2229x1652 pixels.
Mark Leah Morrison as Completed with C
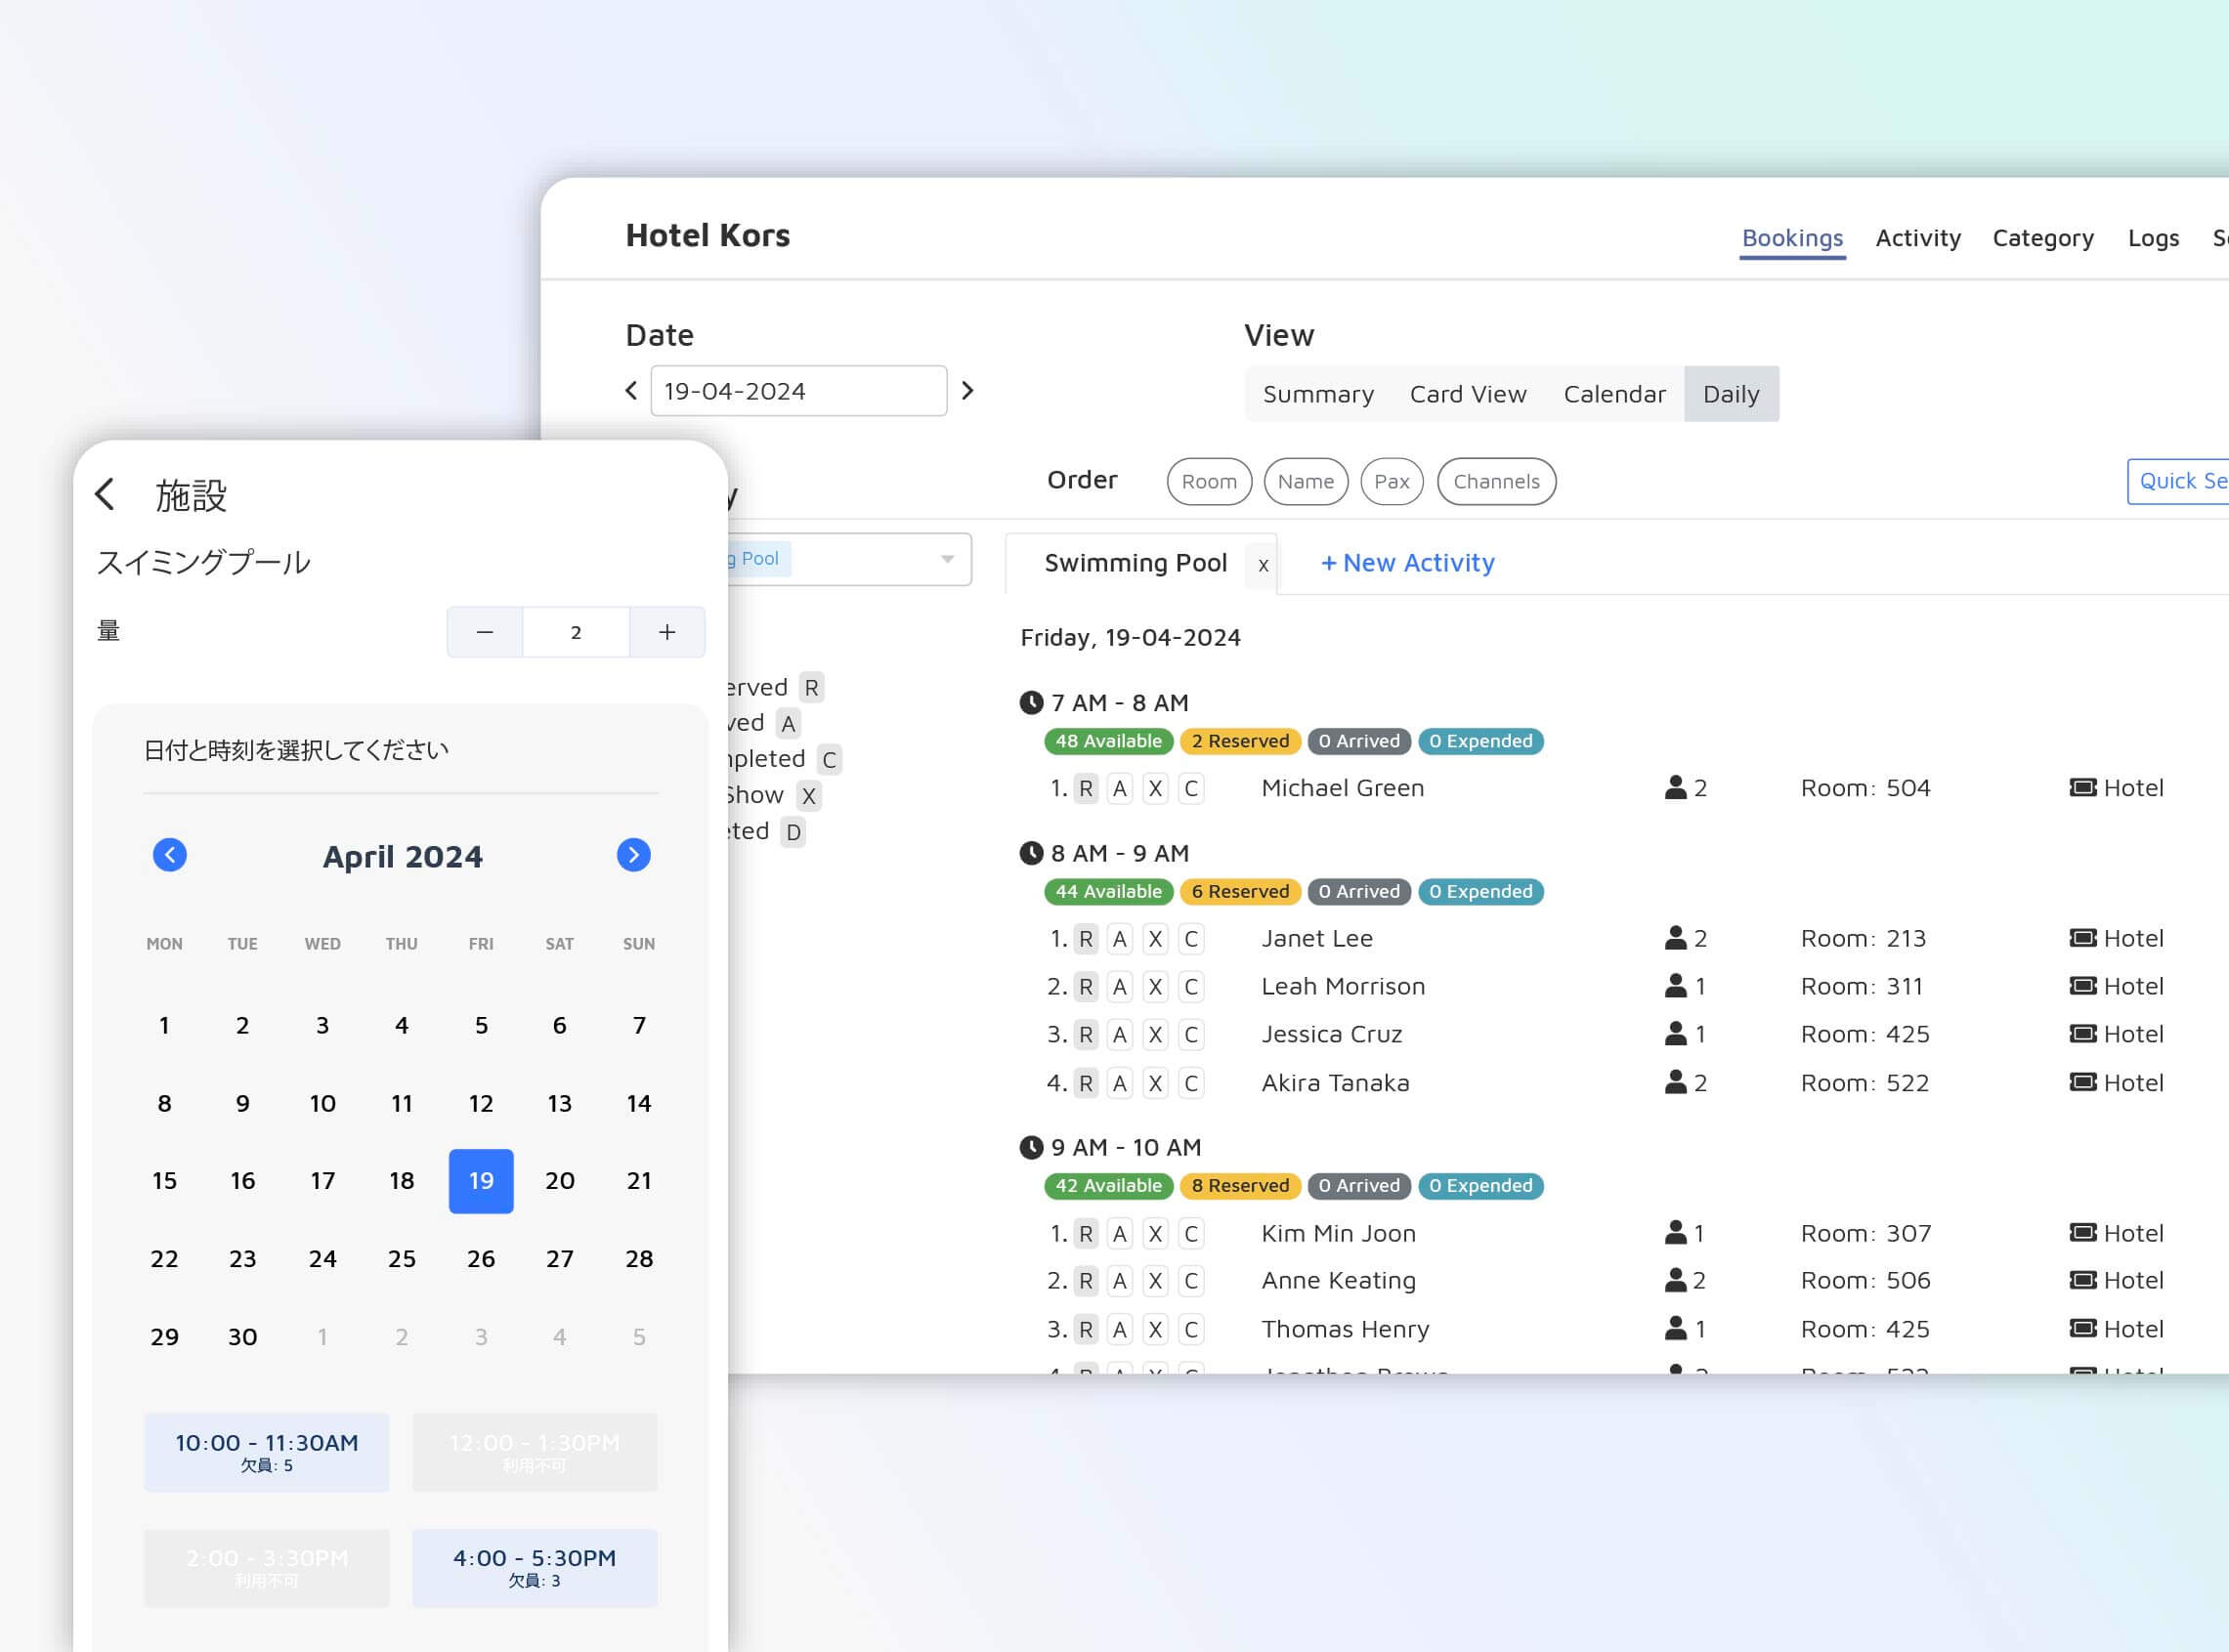pos(1191,987)
